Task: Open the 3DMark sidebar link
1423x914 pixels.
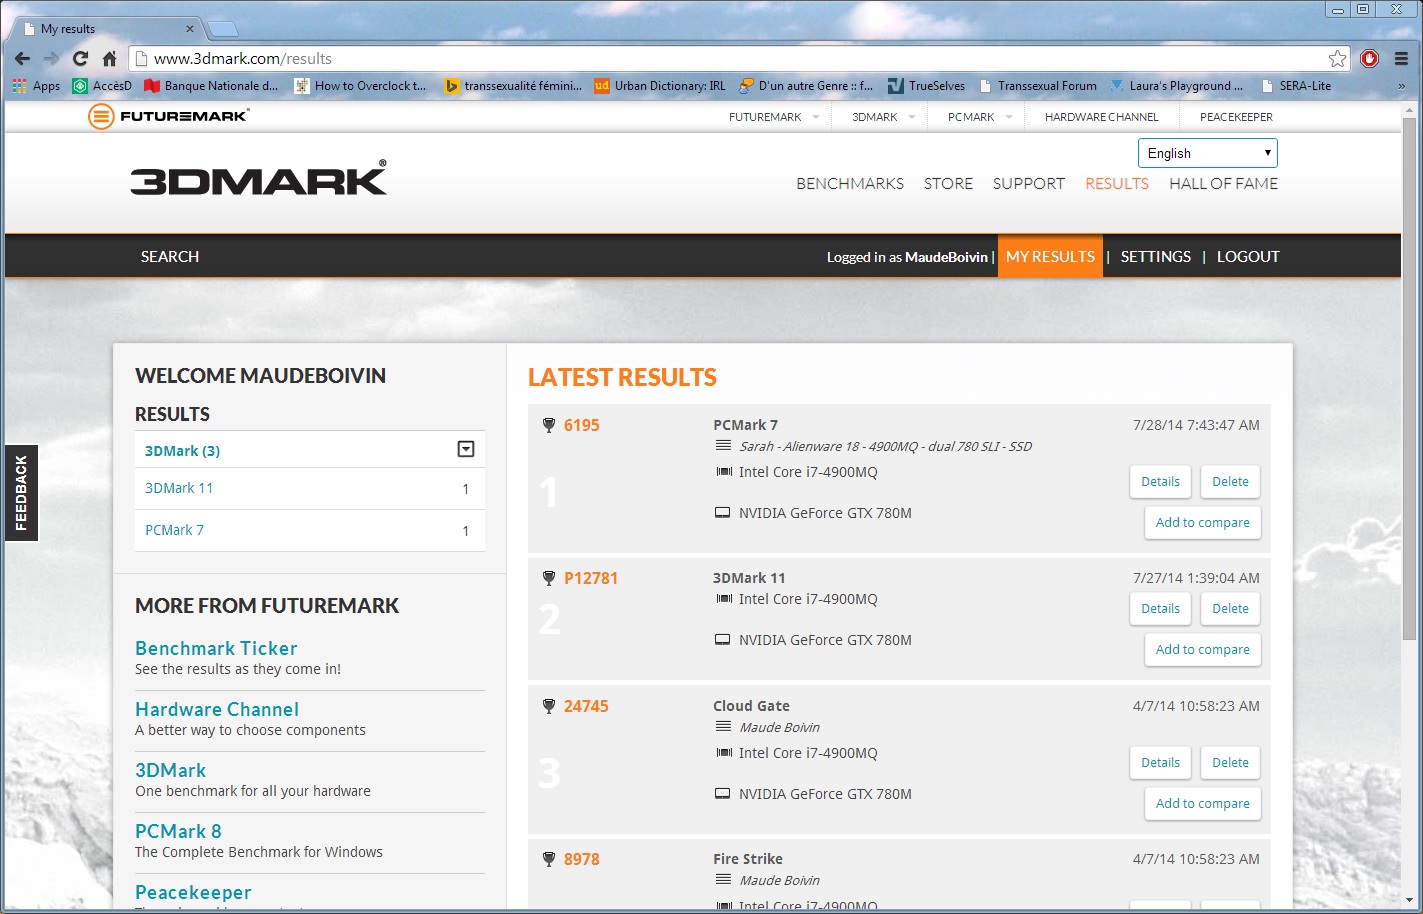Action: 171,770
